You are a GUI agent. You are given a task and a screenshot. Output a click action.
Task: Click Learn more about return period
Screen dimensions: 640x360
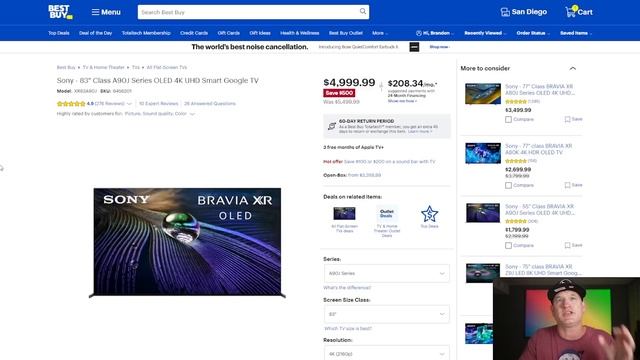(420, 131)
